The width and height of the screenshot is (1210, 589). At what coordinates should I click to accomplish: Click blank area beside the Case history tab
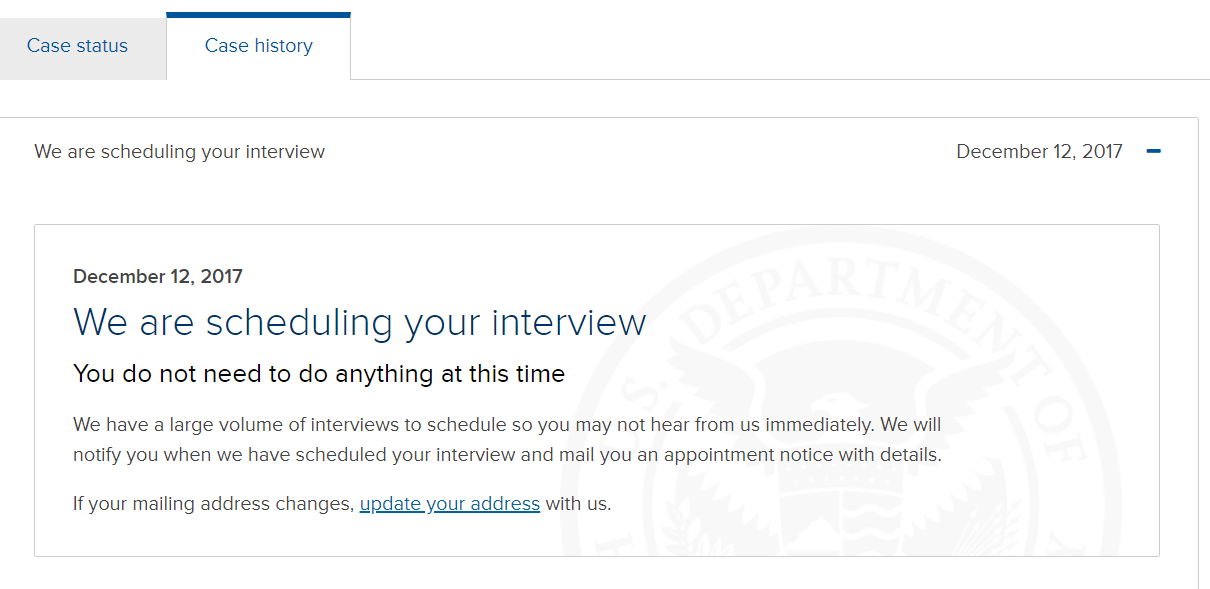pos(780,45)
